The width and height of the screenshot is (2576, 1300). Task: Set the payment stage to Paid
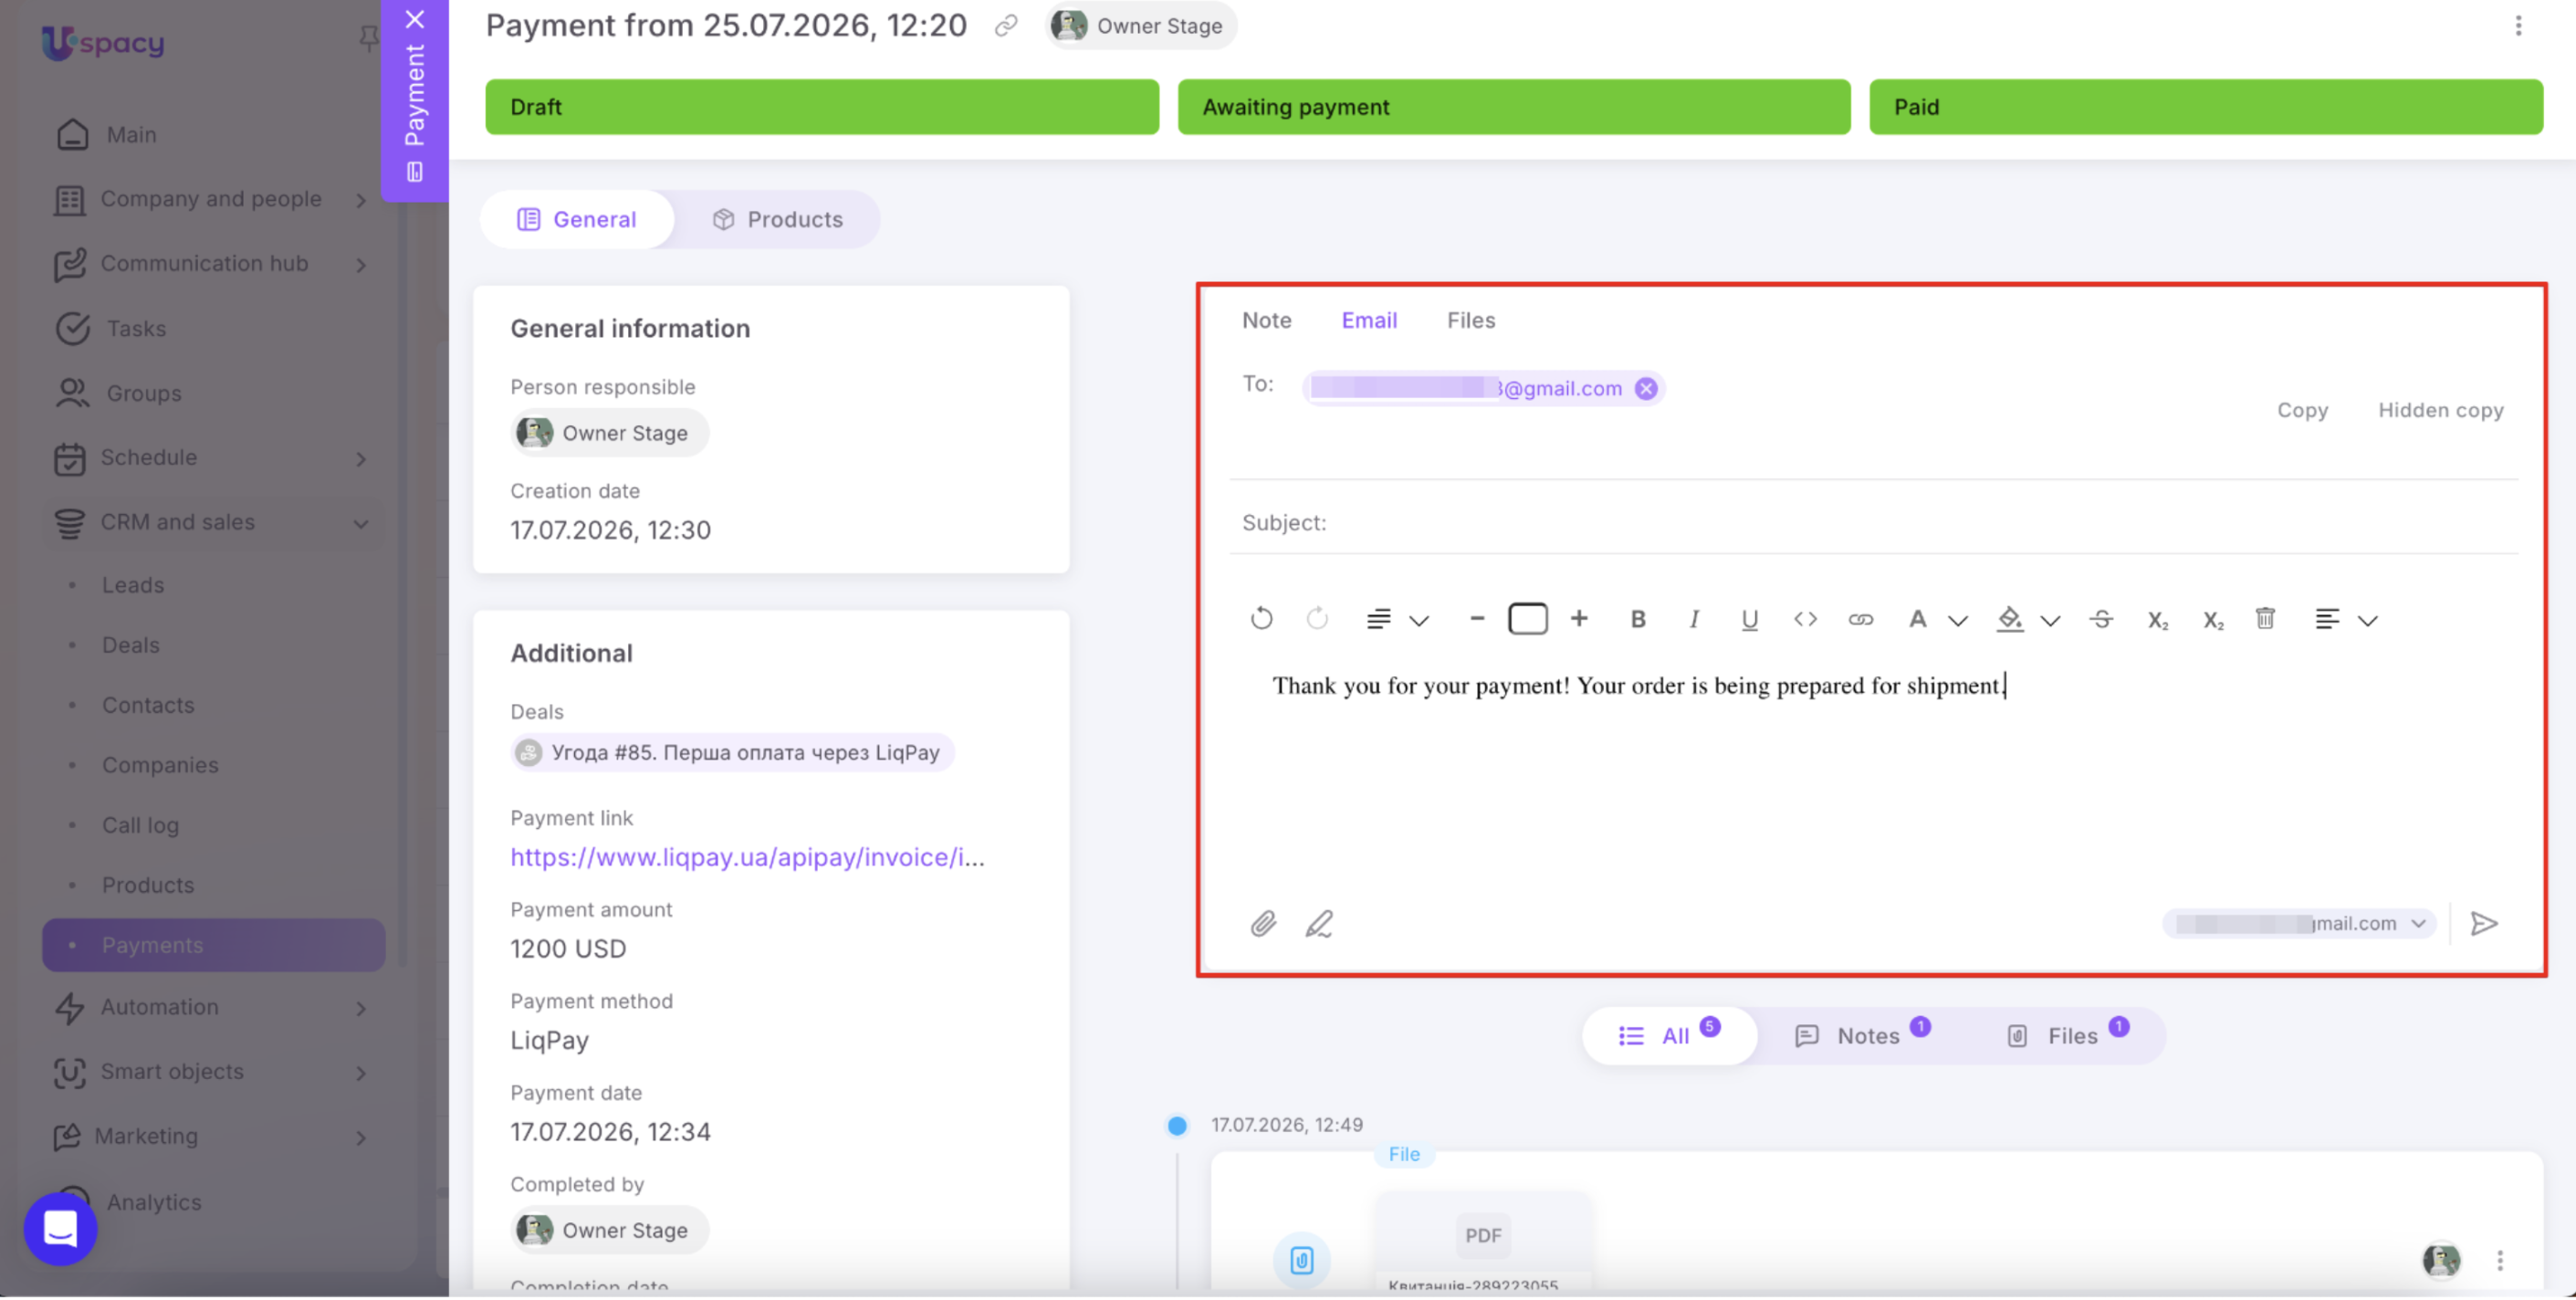(x=2206, y=107)
